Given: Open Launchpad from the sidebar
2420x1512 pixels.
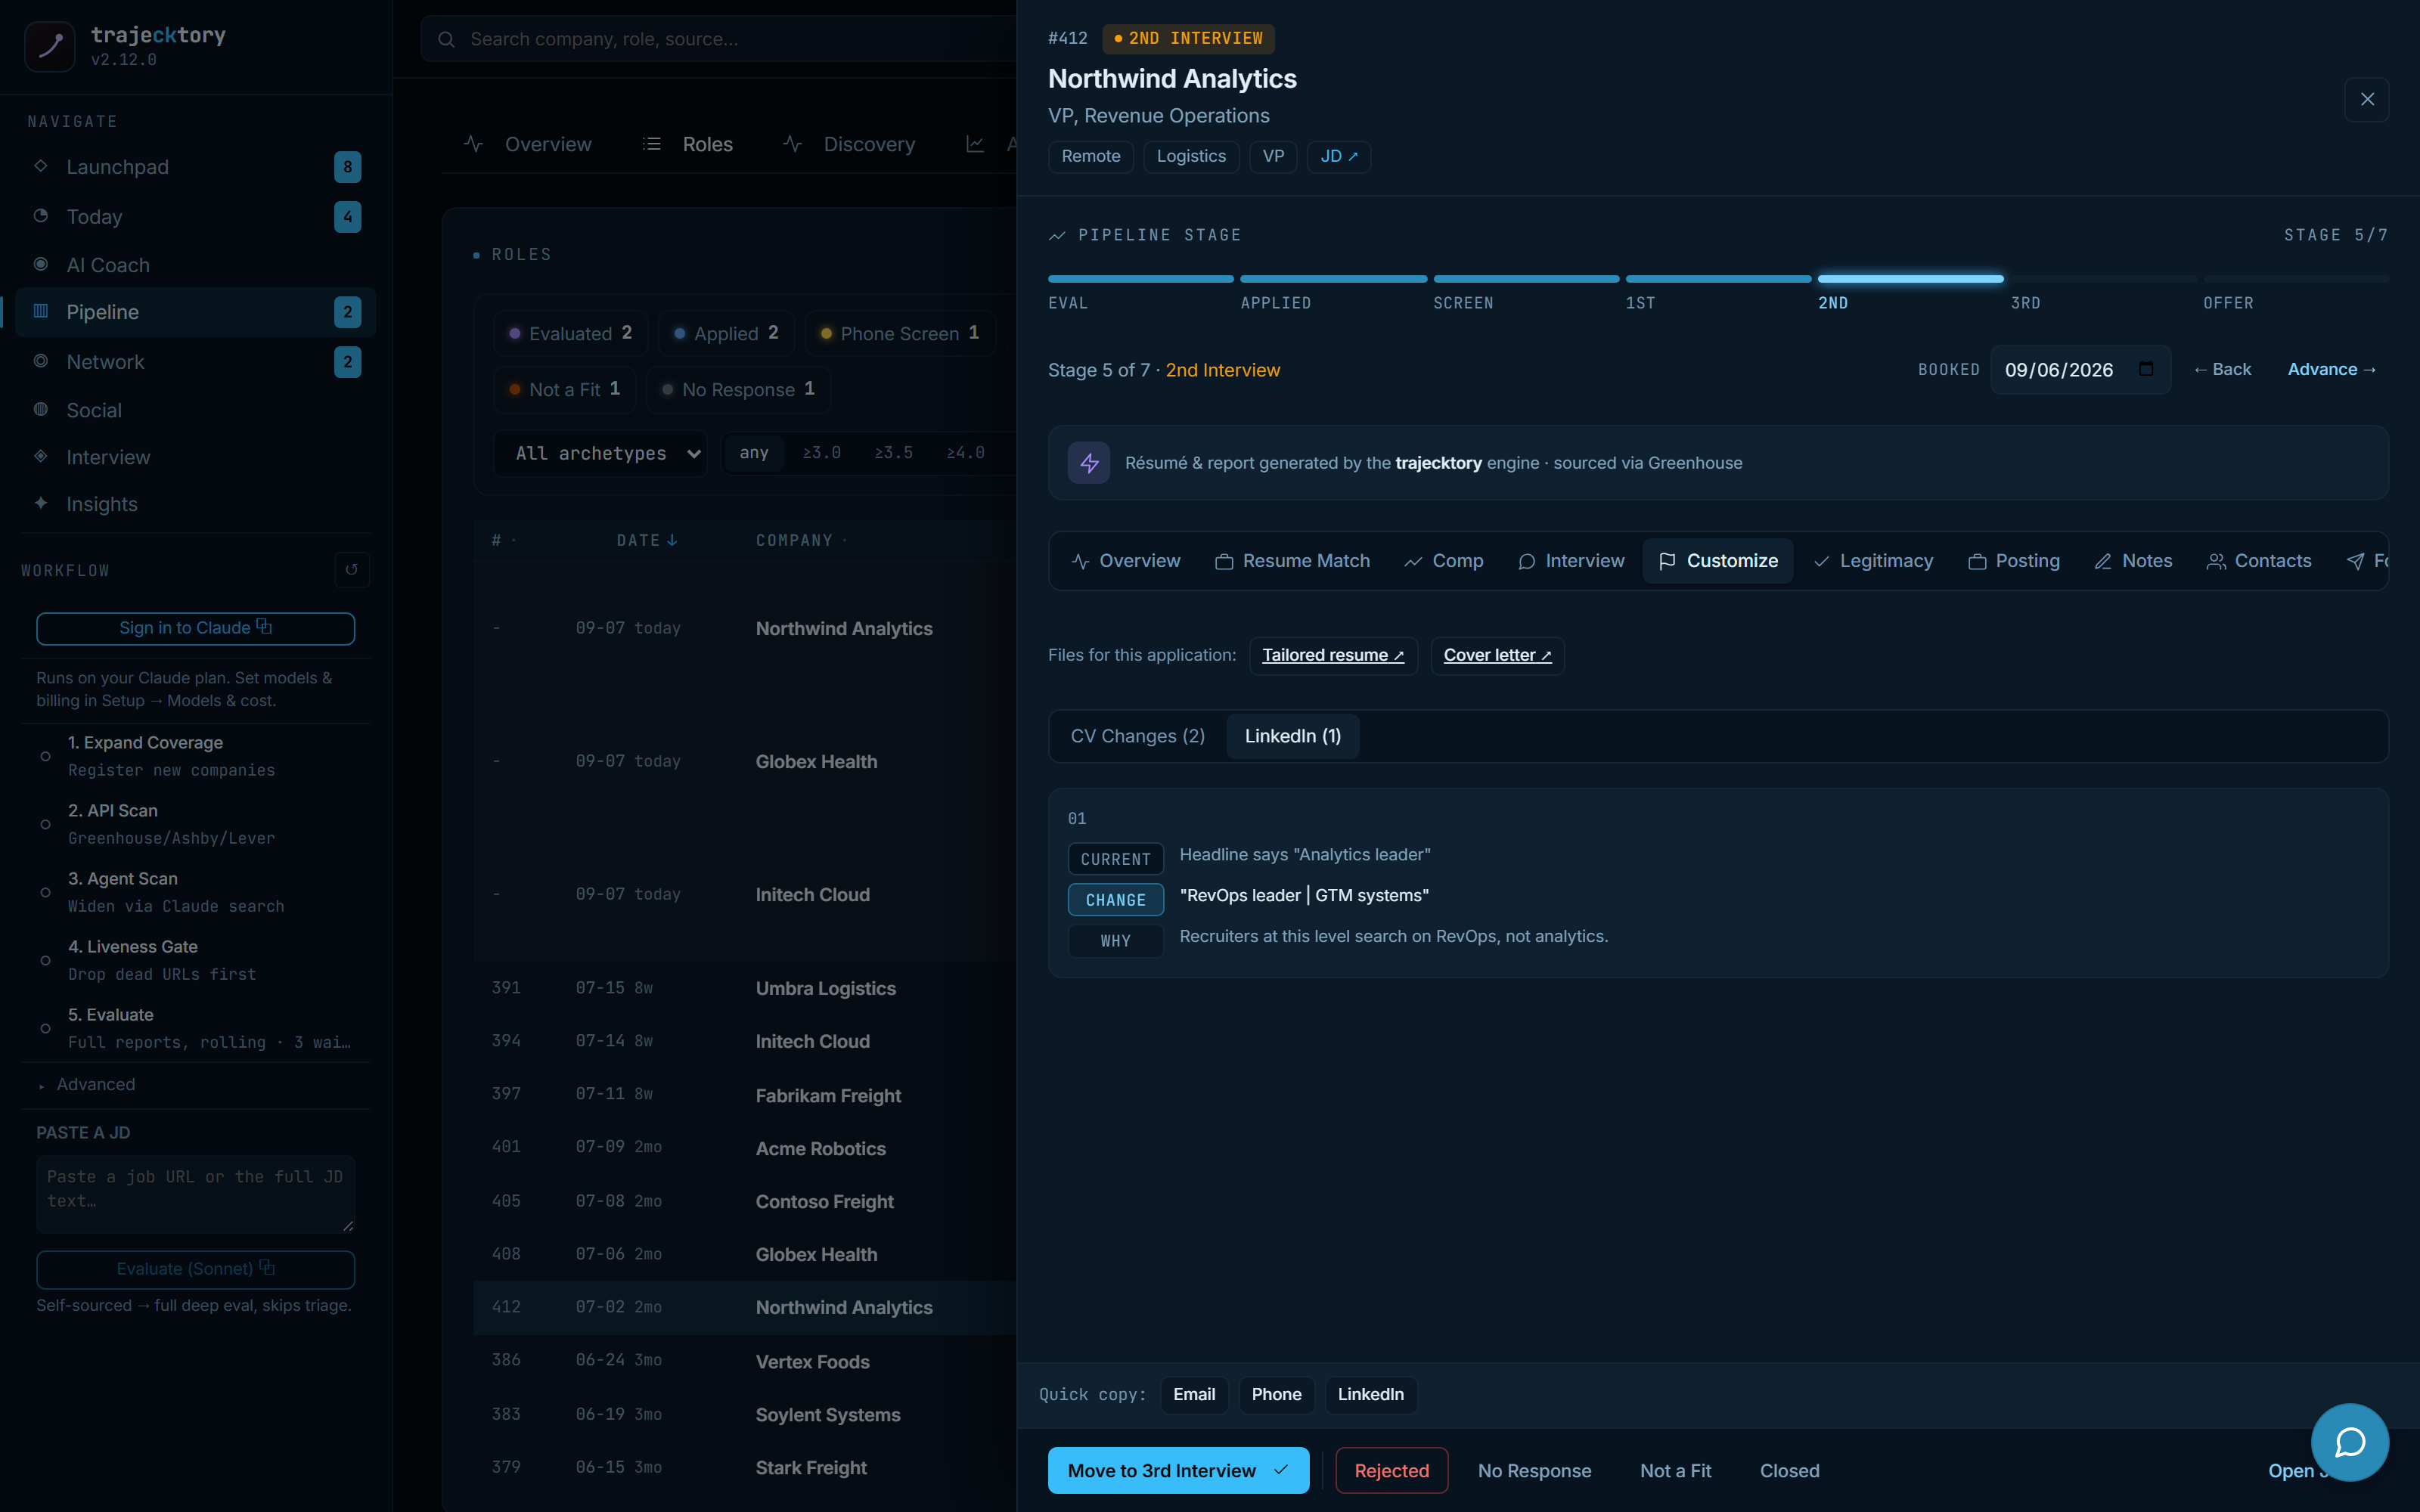Looking at the screenshot, I should coord(196,167).
